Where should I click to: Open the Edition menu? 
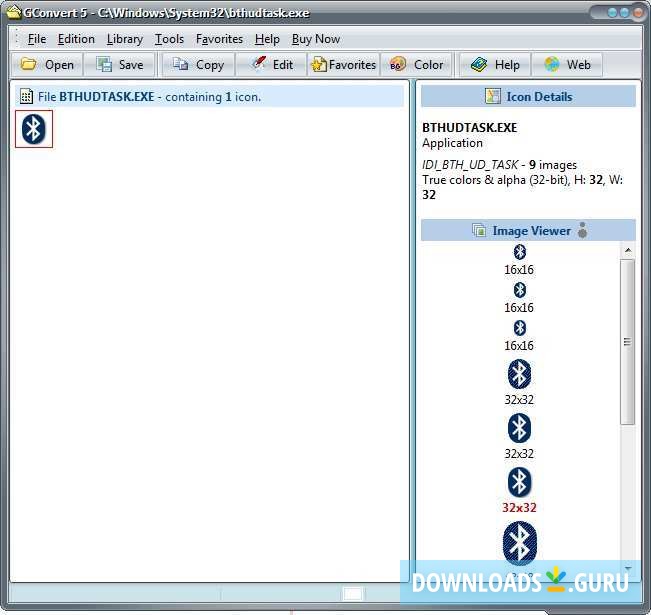pyautogui.click(x=76, y=39)
